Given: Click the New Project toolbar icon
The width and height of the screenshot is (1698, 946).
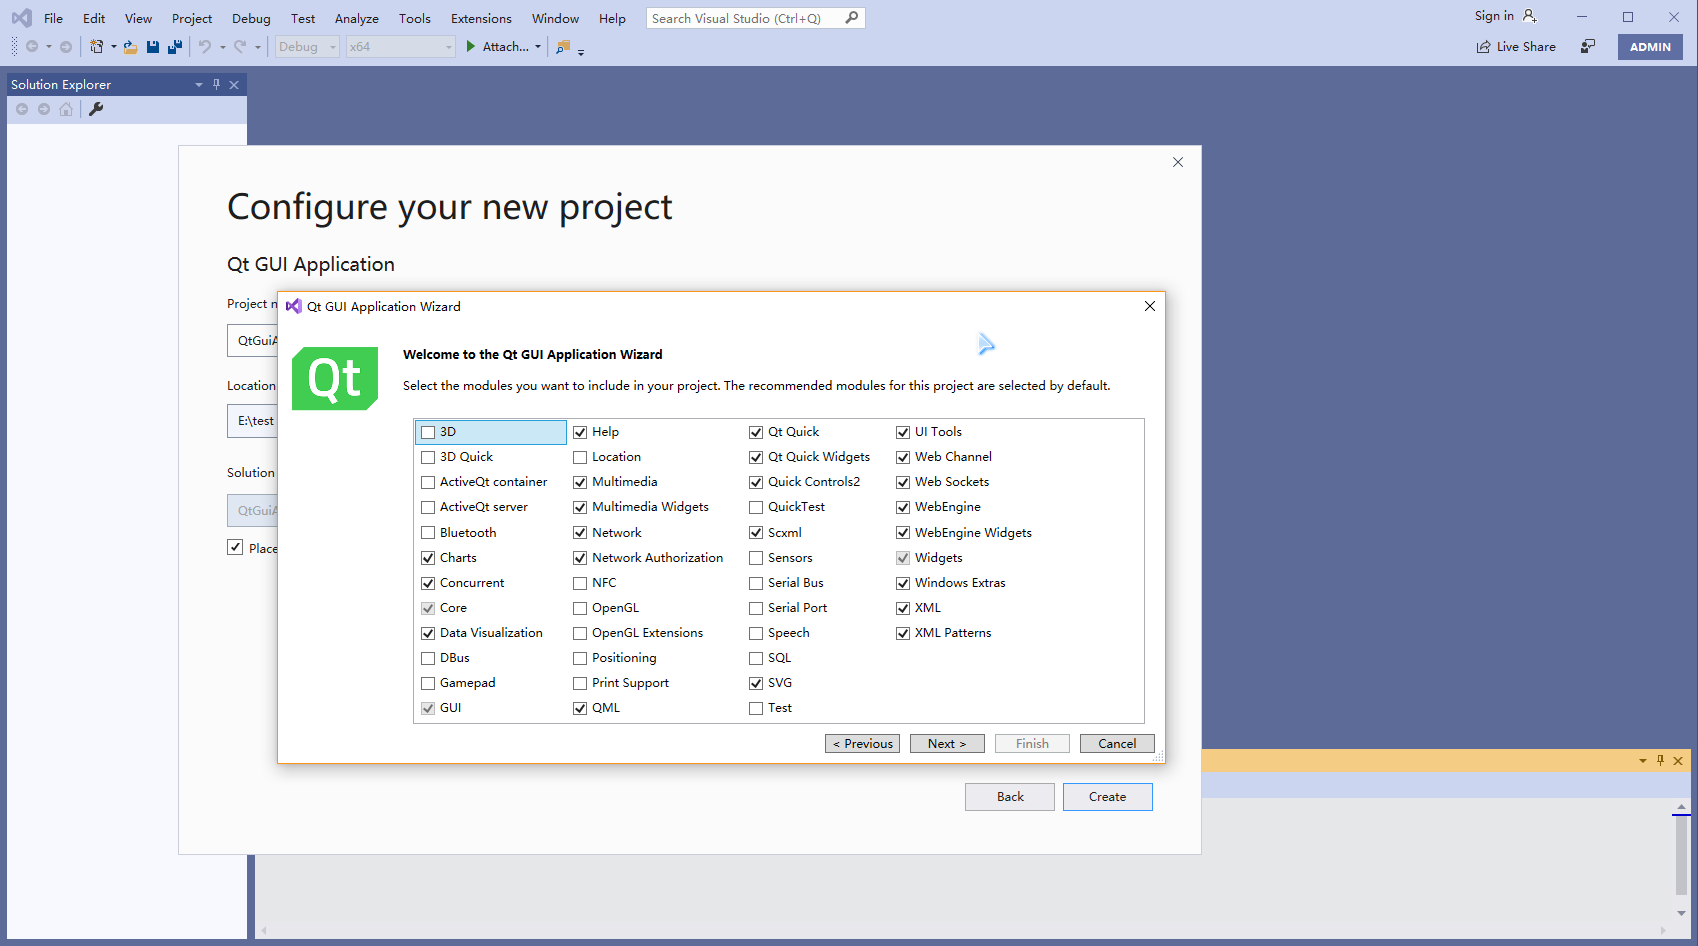Looking at the screenshot, I should pos(96,46).
